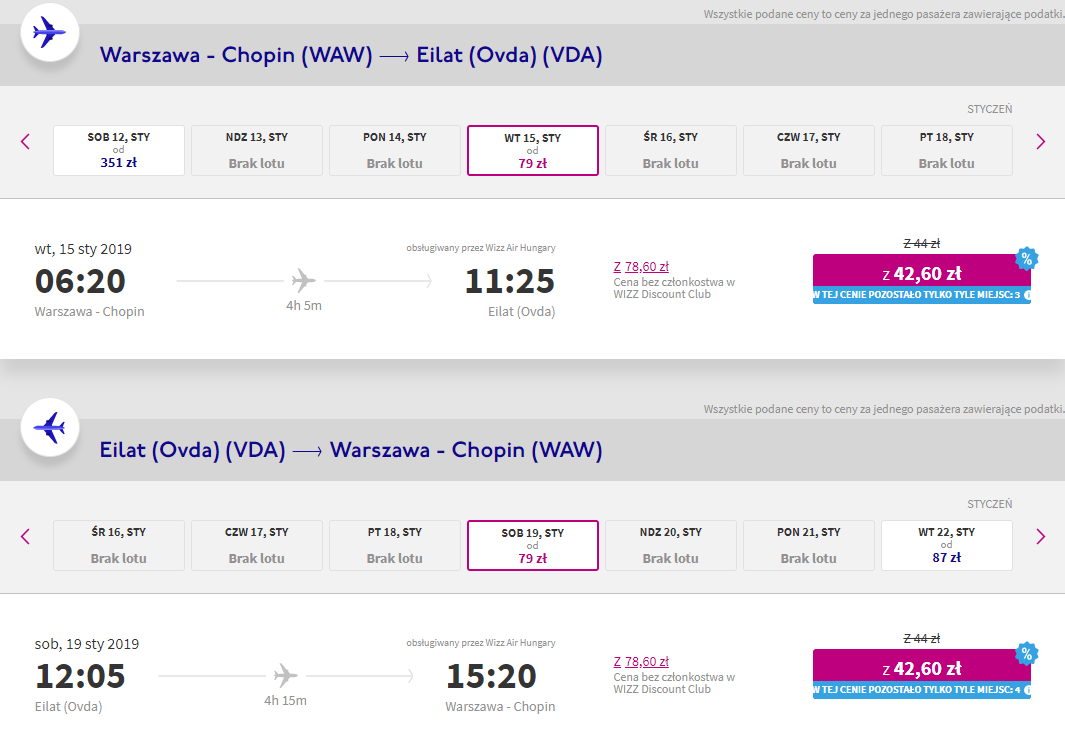1065x754 pixels.
Task: Show later return dates with right arrow
Action: [x=1040, y=537]
